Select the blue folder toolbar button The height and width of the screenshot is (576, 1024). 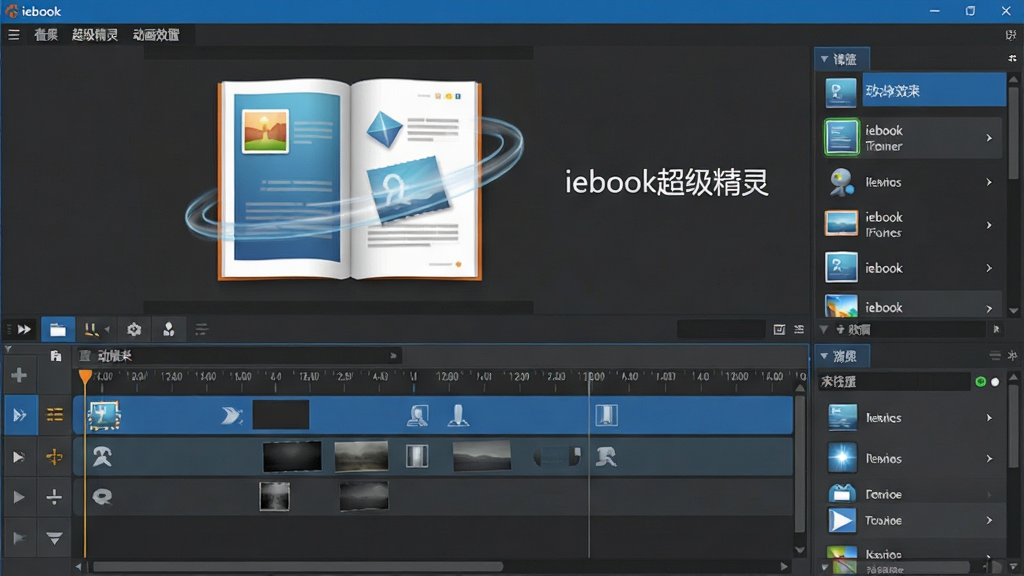tap(57, 330)
